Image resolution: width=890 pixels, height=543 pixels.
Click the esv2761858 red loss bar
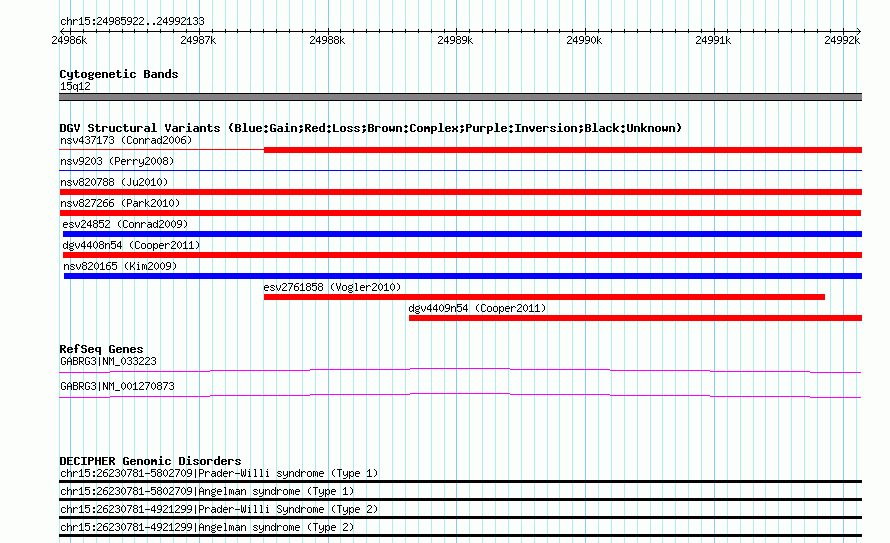(544, 297)
